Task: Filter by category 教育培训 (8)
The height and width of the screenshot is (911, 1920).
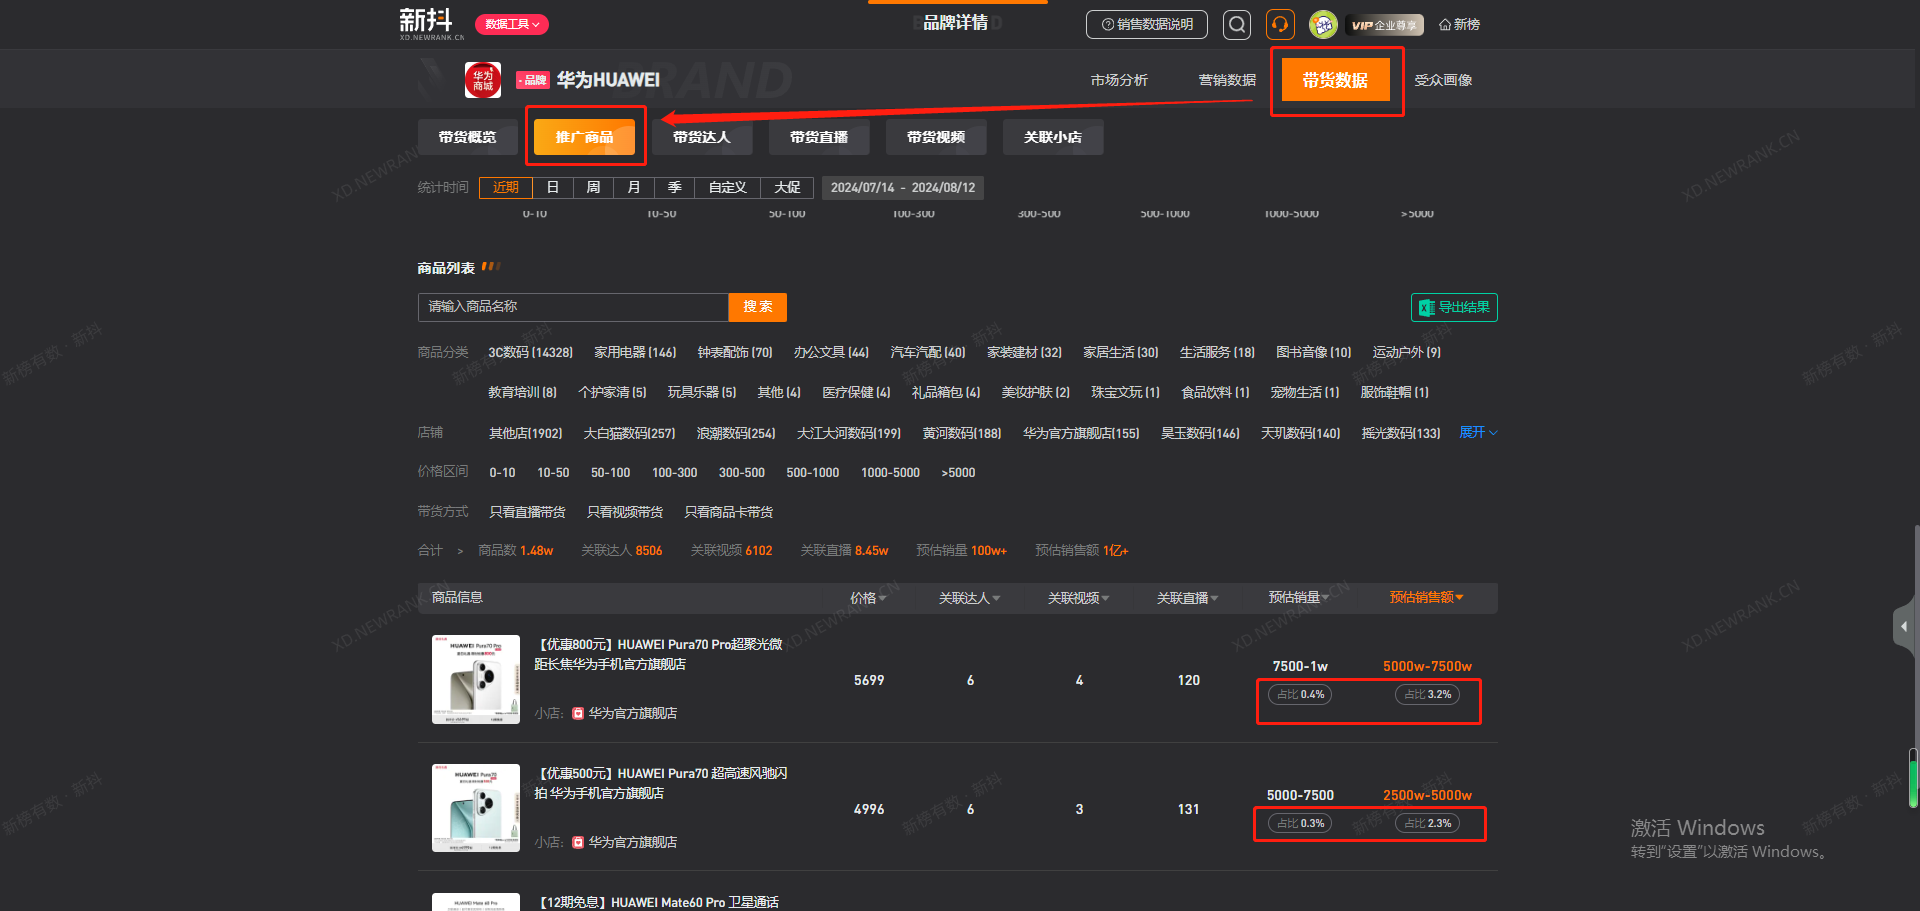Action: point(522,393)
